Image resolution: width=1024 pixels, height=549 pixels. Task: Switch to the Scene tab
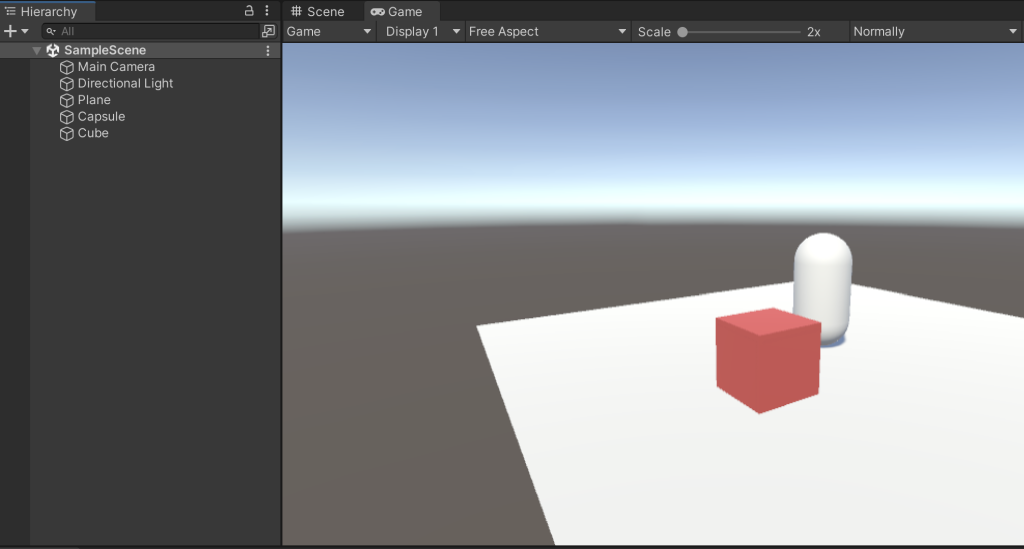click(x=317, y=12)
